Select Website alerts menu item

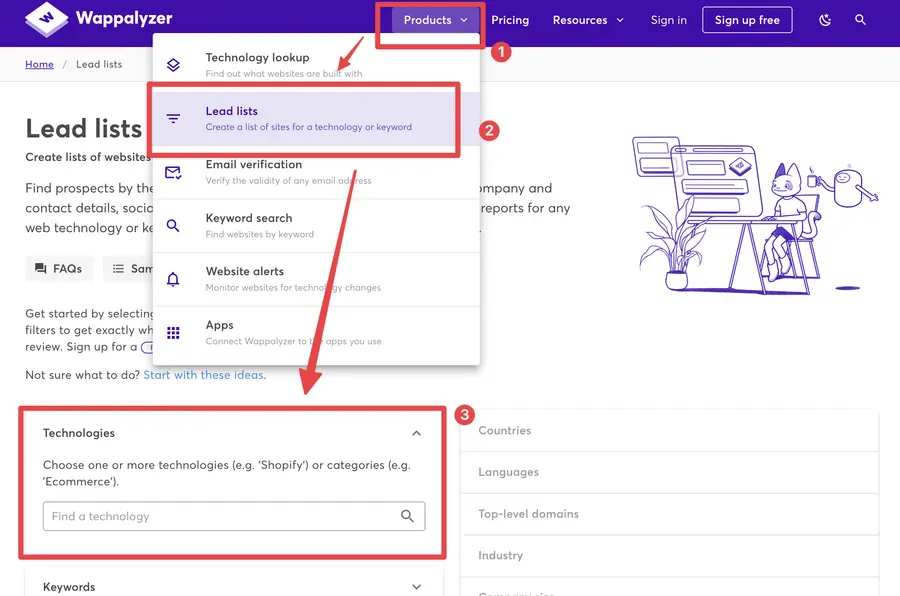tap(316, 279)
